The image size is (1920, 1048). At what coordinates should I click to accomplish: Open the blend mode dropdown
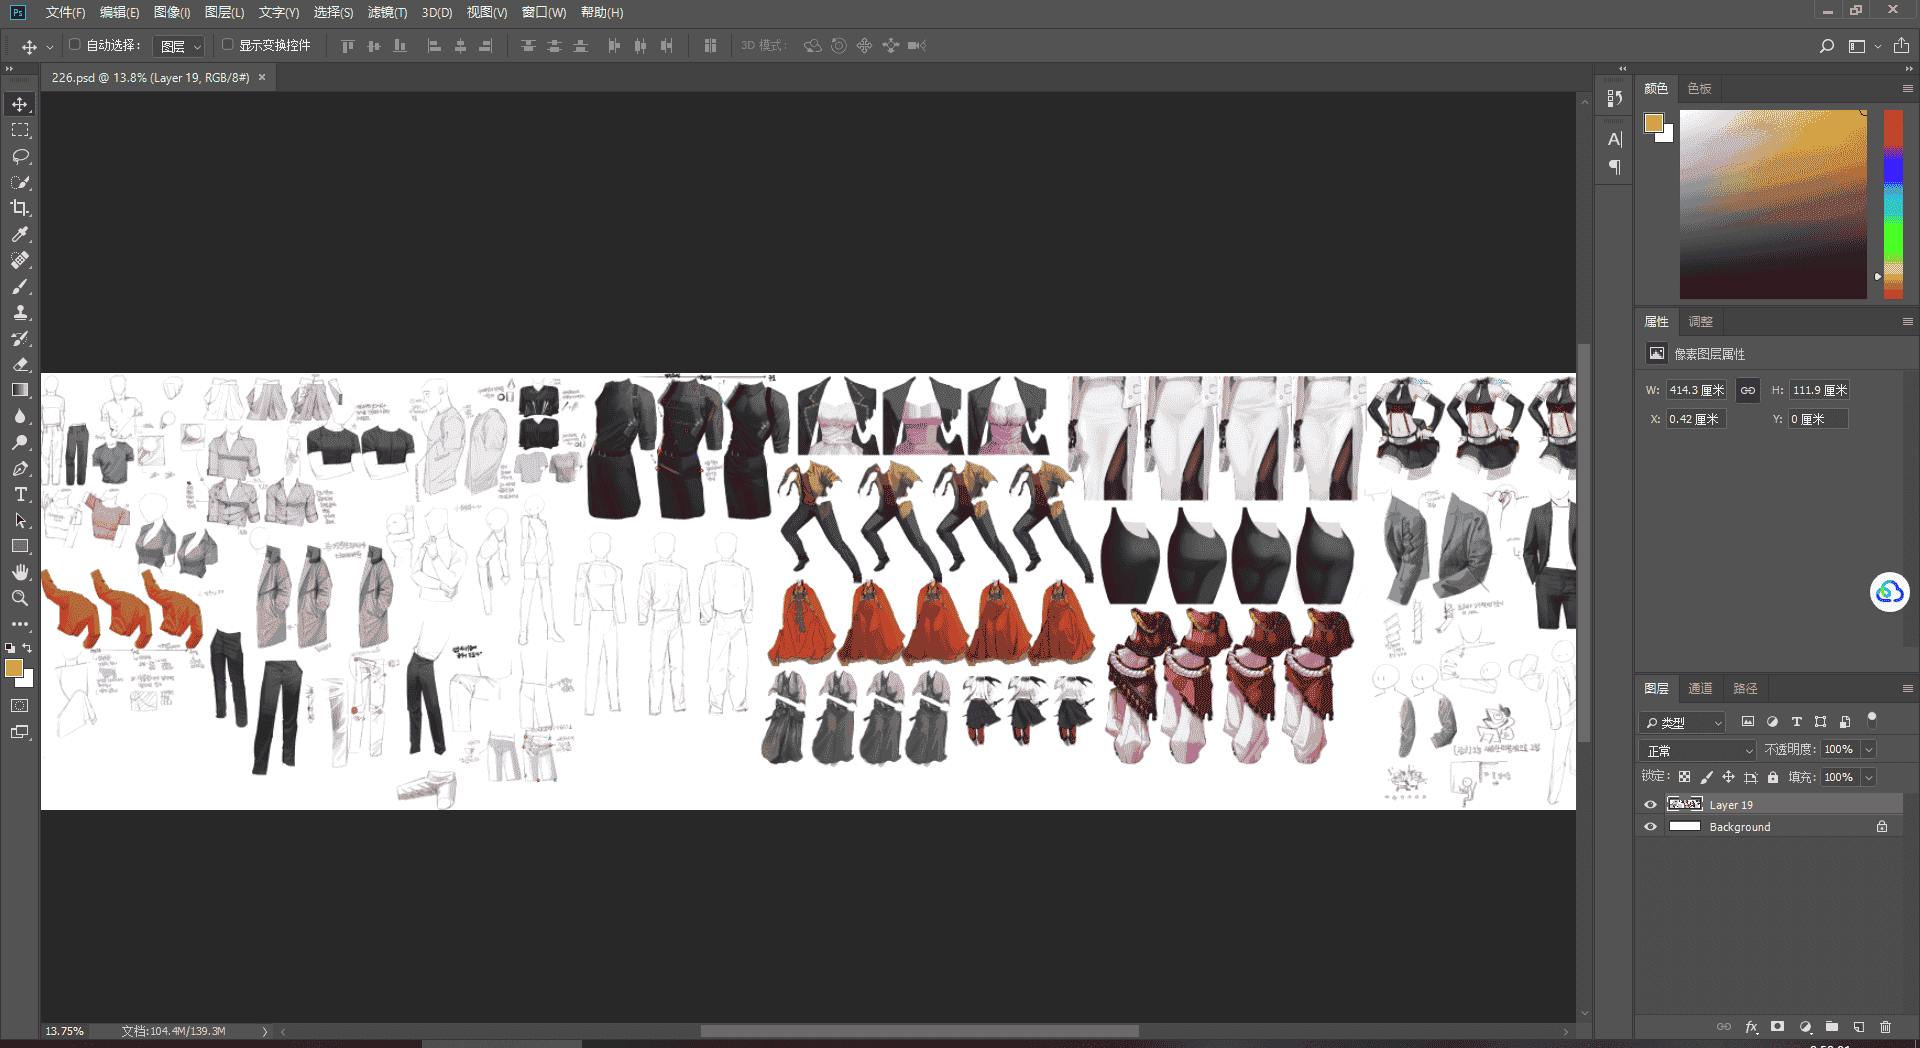point(1698,750)
